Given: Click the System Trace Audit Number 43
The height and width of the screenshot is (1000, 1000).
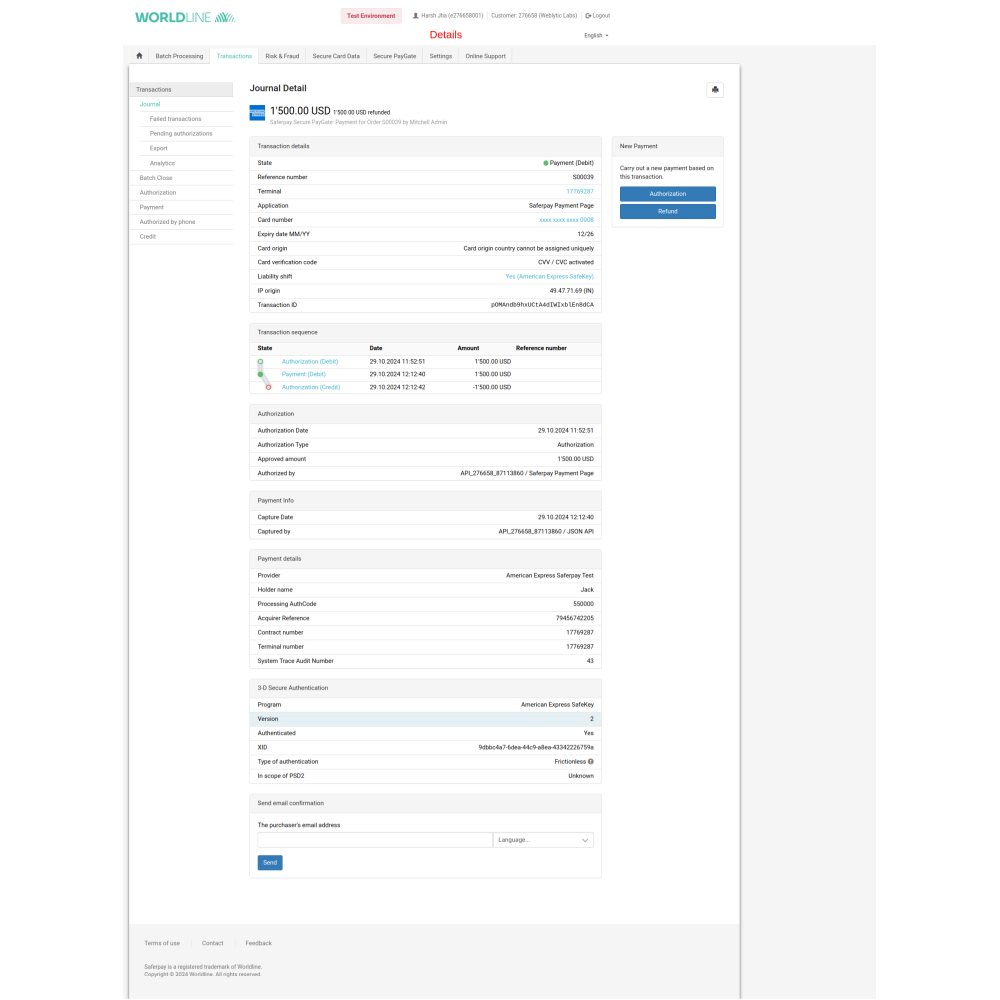Looking at the screenshot, I should tap(590, 661).
